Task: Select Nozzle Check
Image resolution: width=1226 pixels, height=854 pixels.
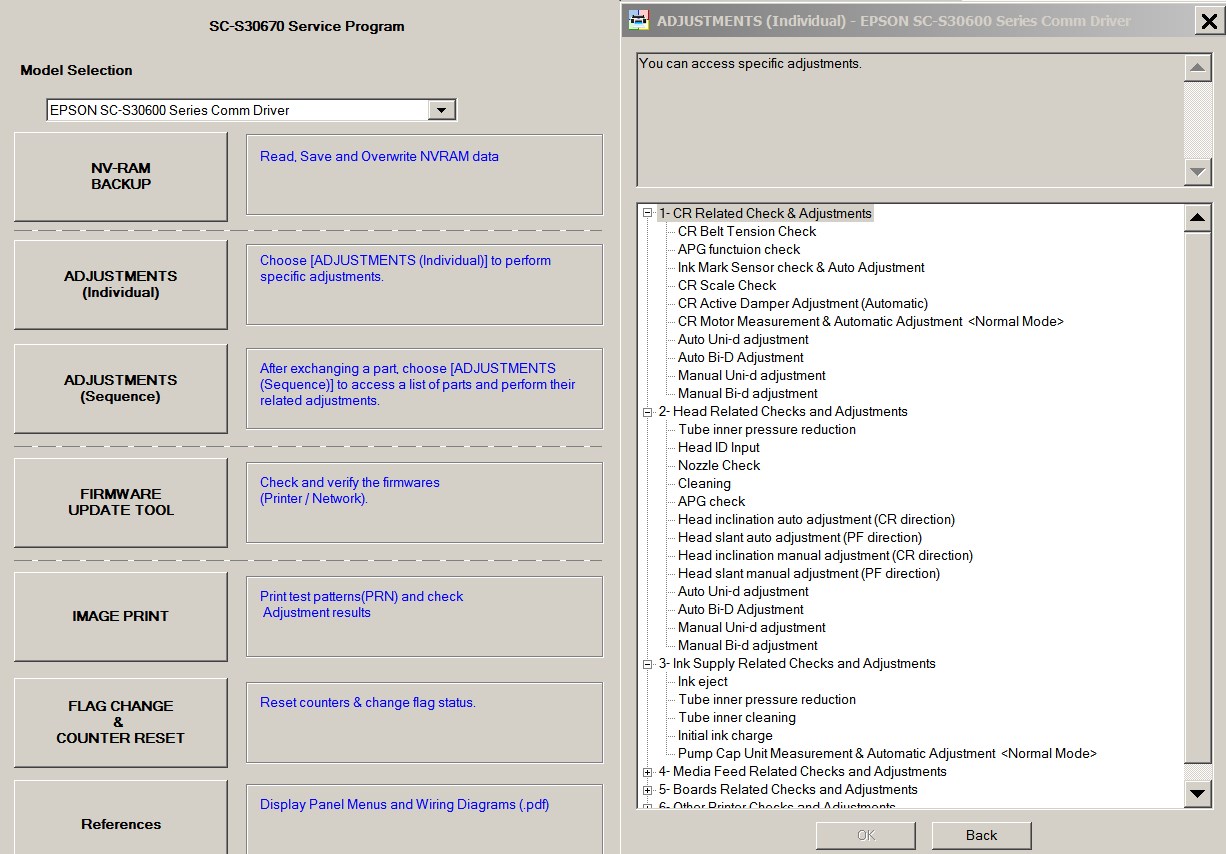Action: 719,465
